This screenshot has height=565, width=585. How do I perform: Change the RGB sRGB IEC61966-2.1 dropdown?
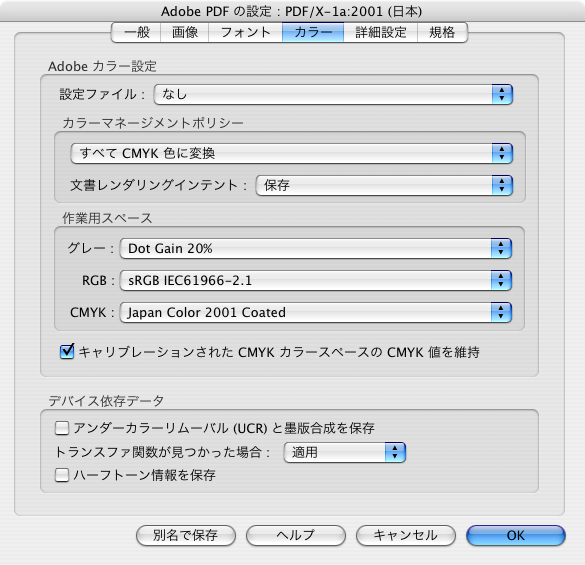[x=316, y=281]
